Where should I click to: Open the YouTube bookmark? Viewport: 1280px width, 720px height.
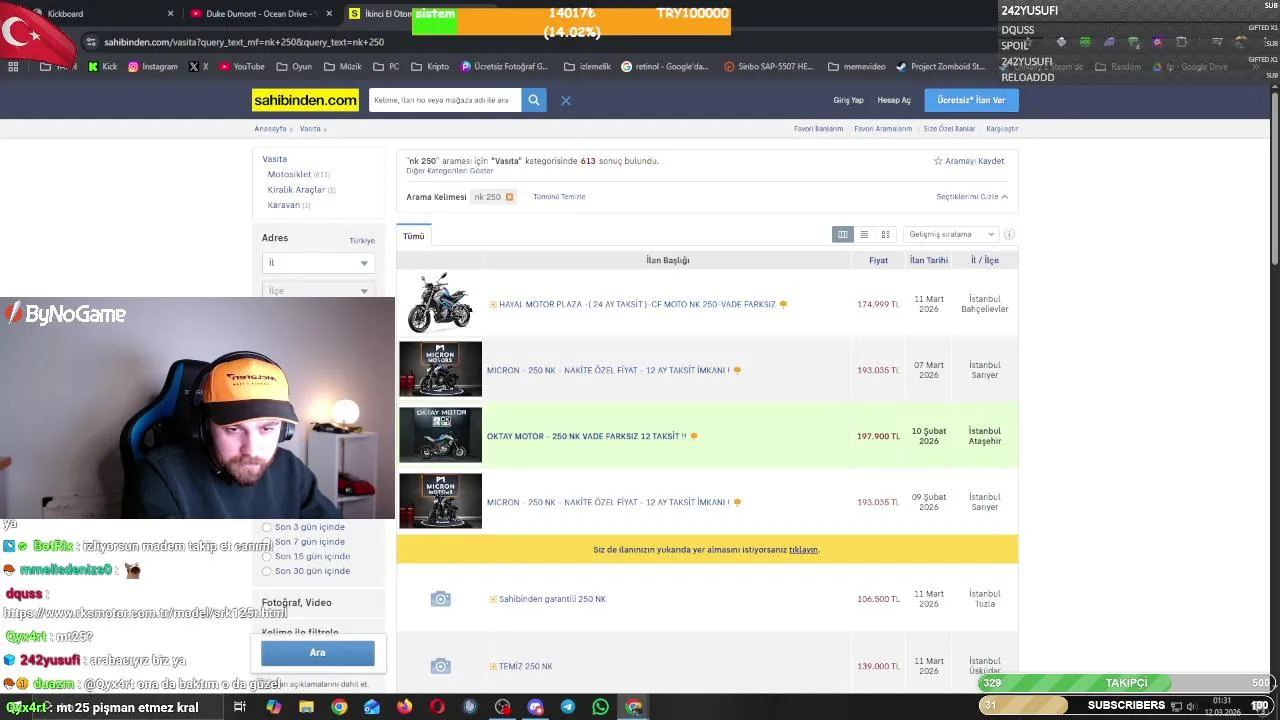[242, 67]
